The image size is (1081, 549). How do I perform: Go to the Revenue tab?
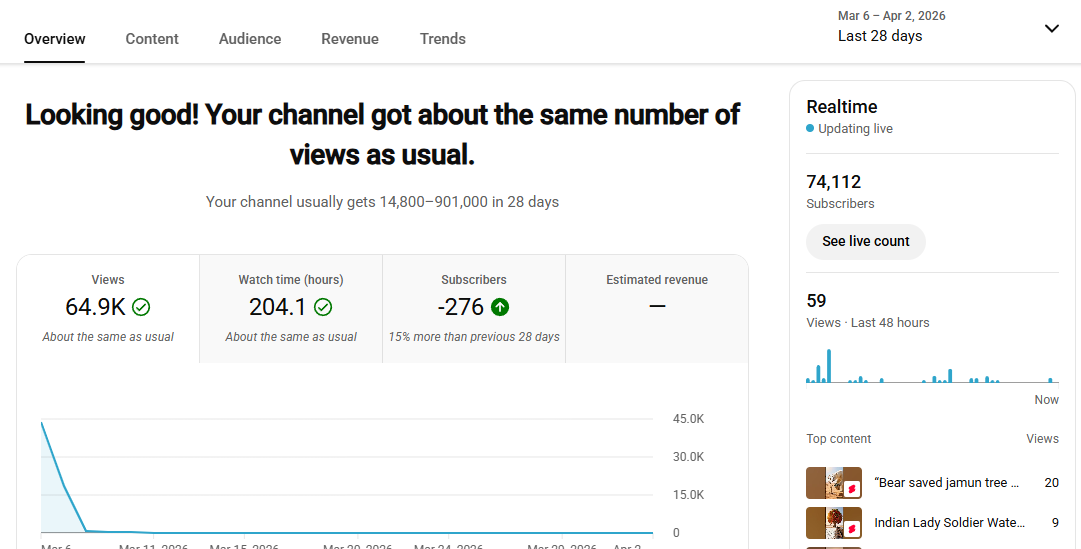point(350,39)
